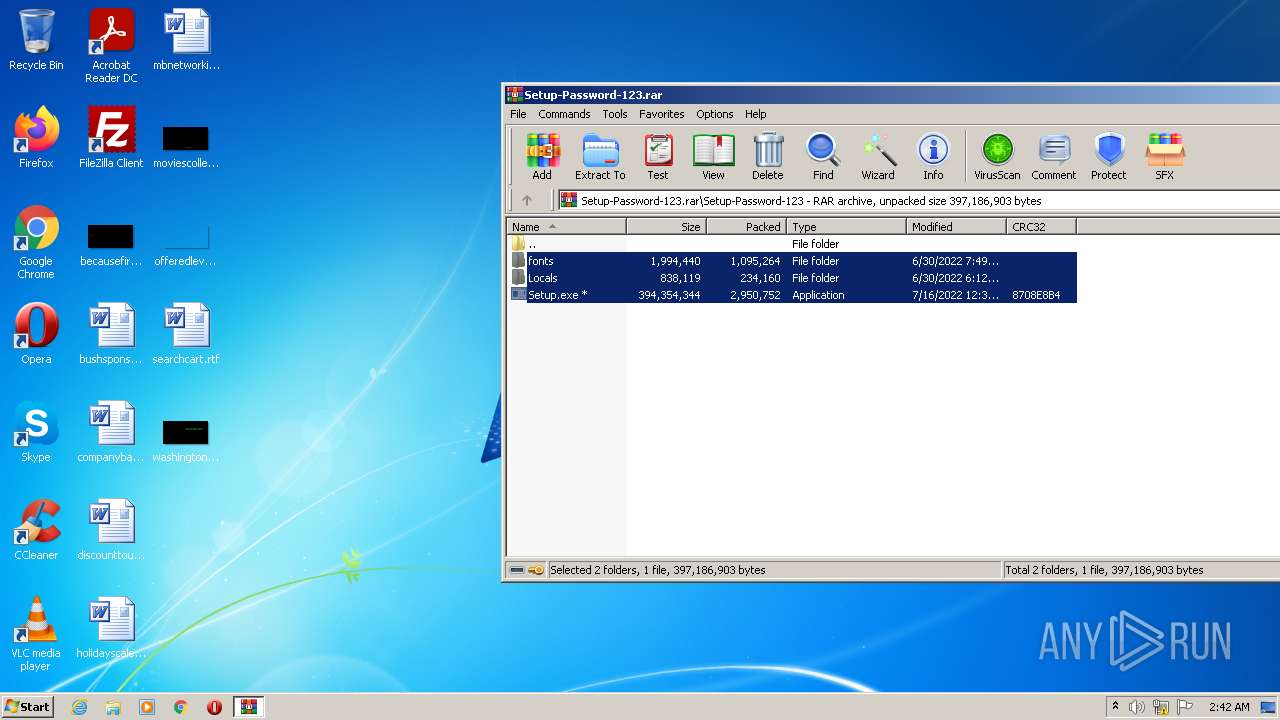
Task: Click the drive icon in WinRAR status bar
Action: tap(517, 570)
